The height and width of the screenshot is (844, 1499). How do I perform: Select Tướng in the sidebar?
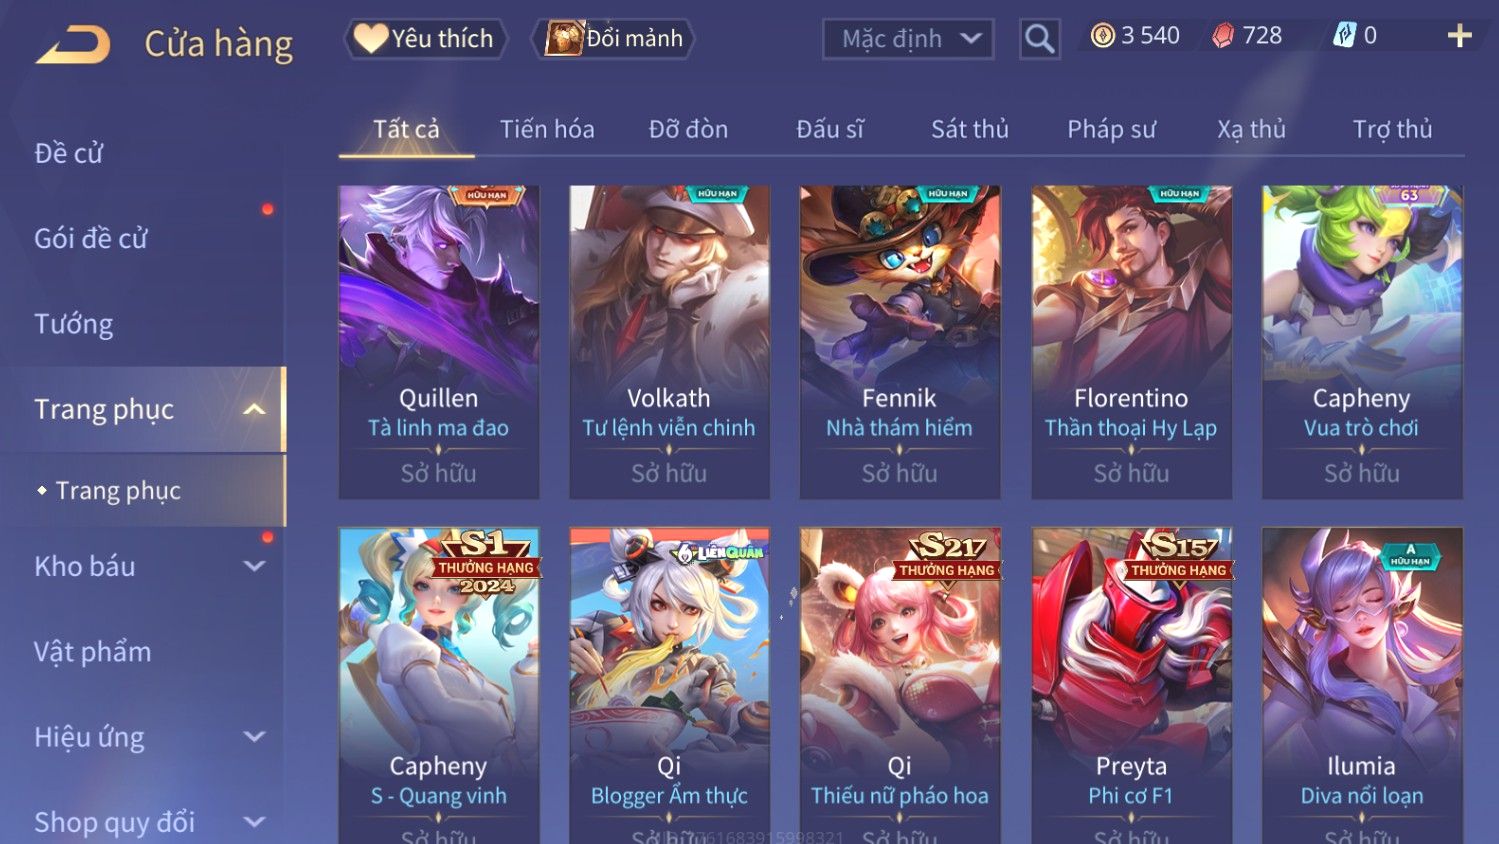74,324
